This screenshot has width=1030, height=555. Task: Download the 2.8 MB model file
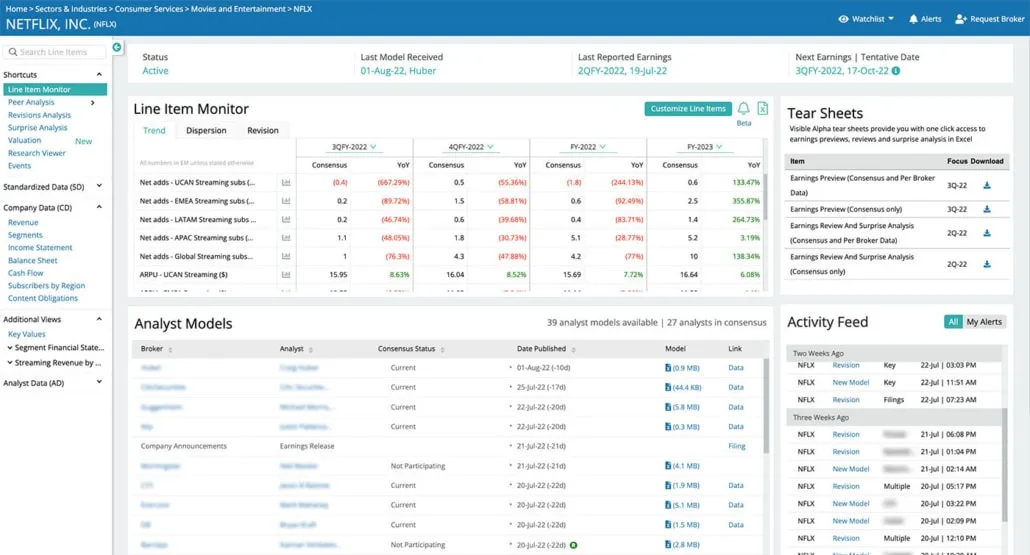tap(683, 544)
